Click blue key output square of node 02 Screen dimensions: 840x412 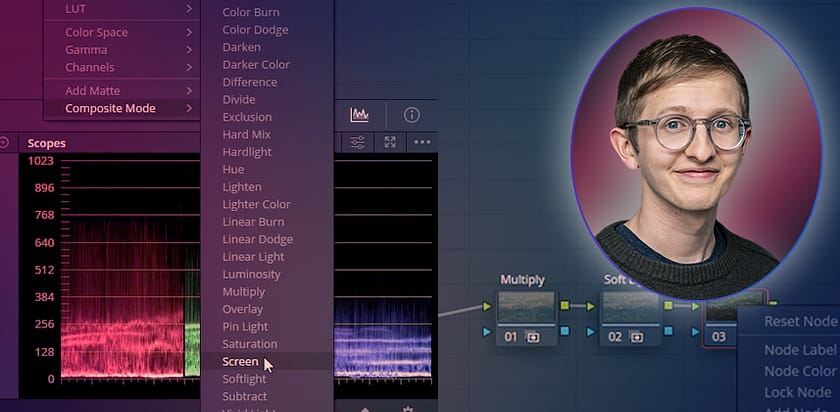(669, 331)
